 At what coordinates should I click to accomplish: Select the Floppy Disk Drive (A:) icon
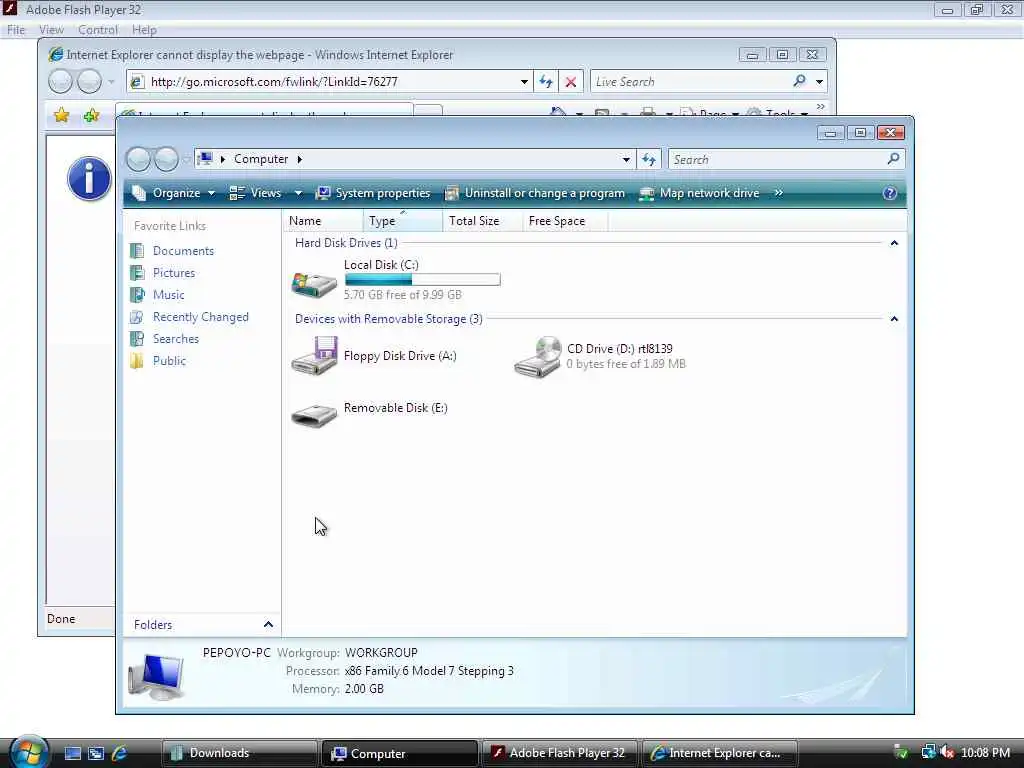pos(314,356)
